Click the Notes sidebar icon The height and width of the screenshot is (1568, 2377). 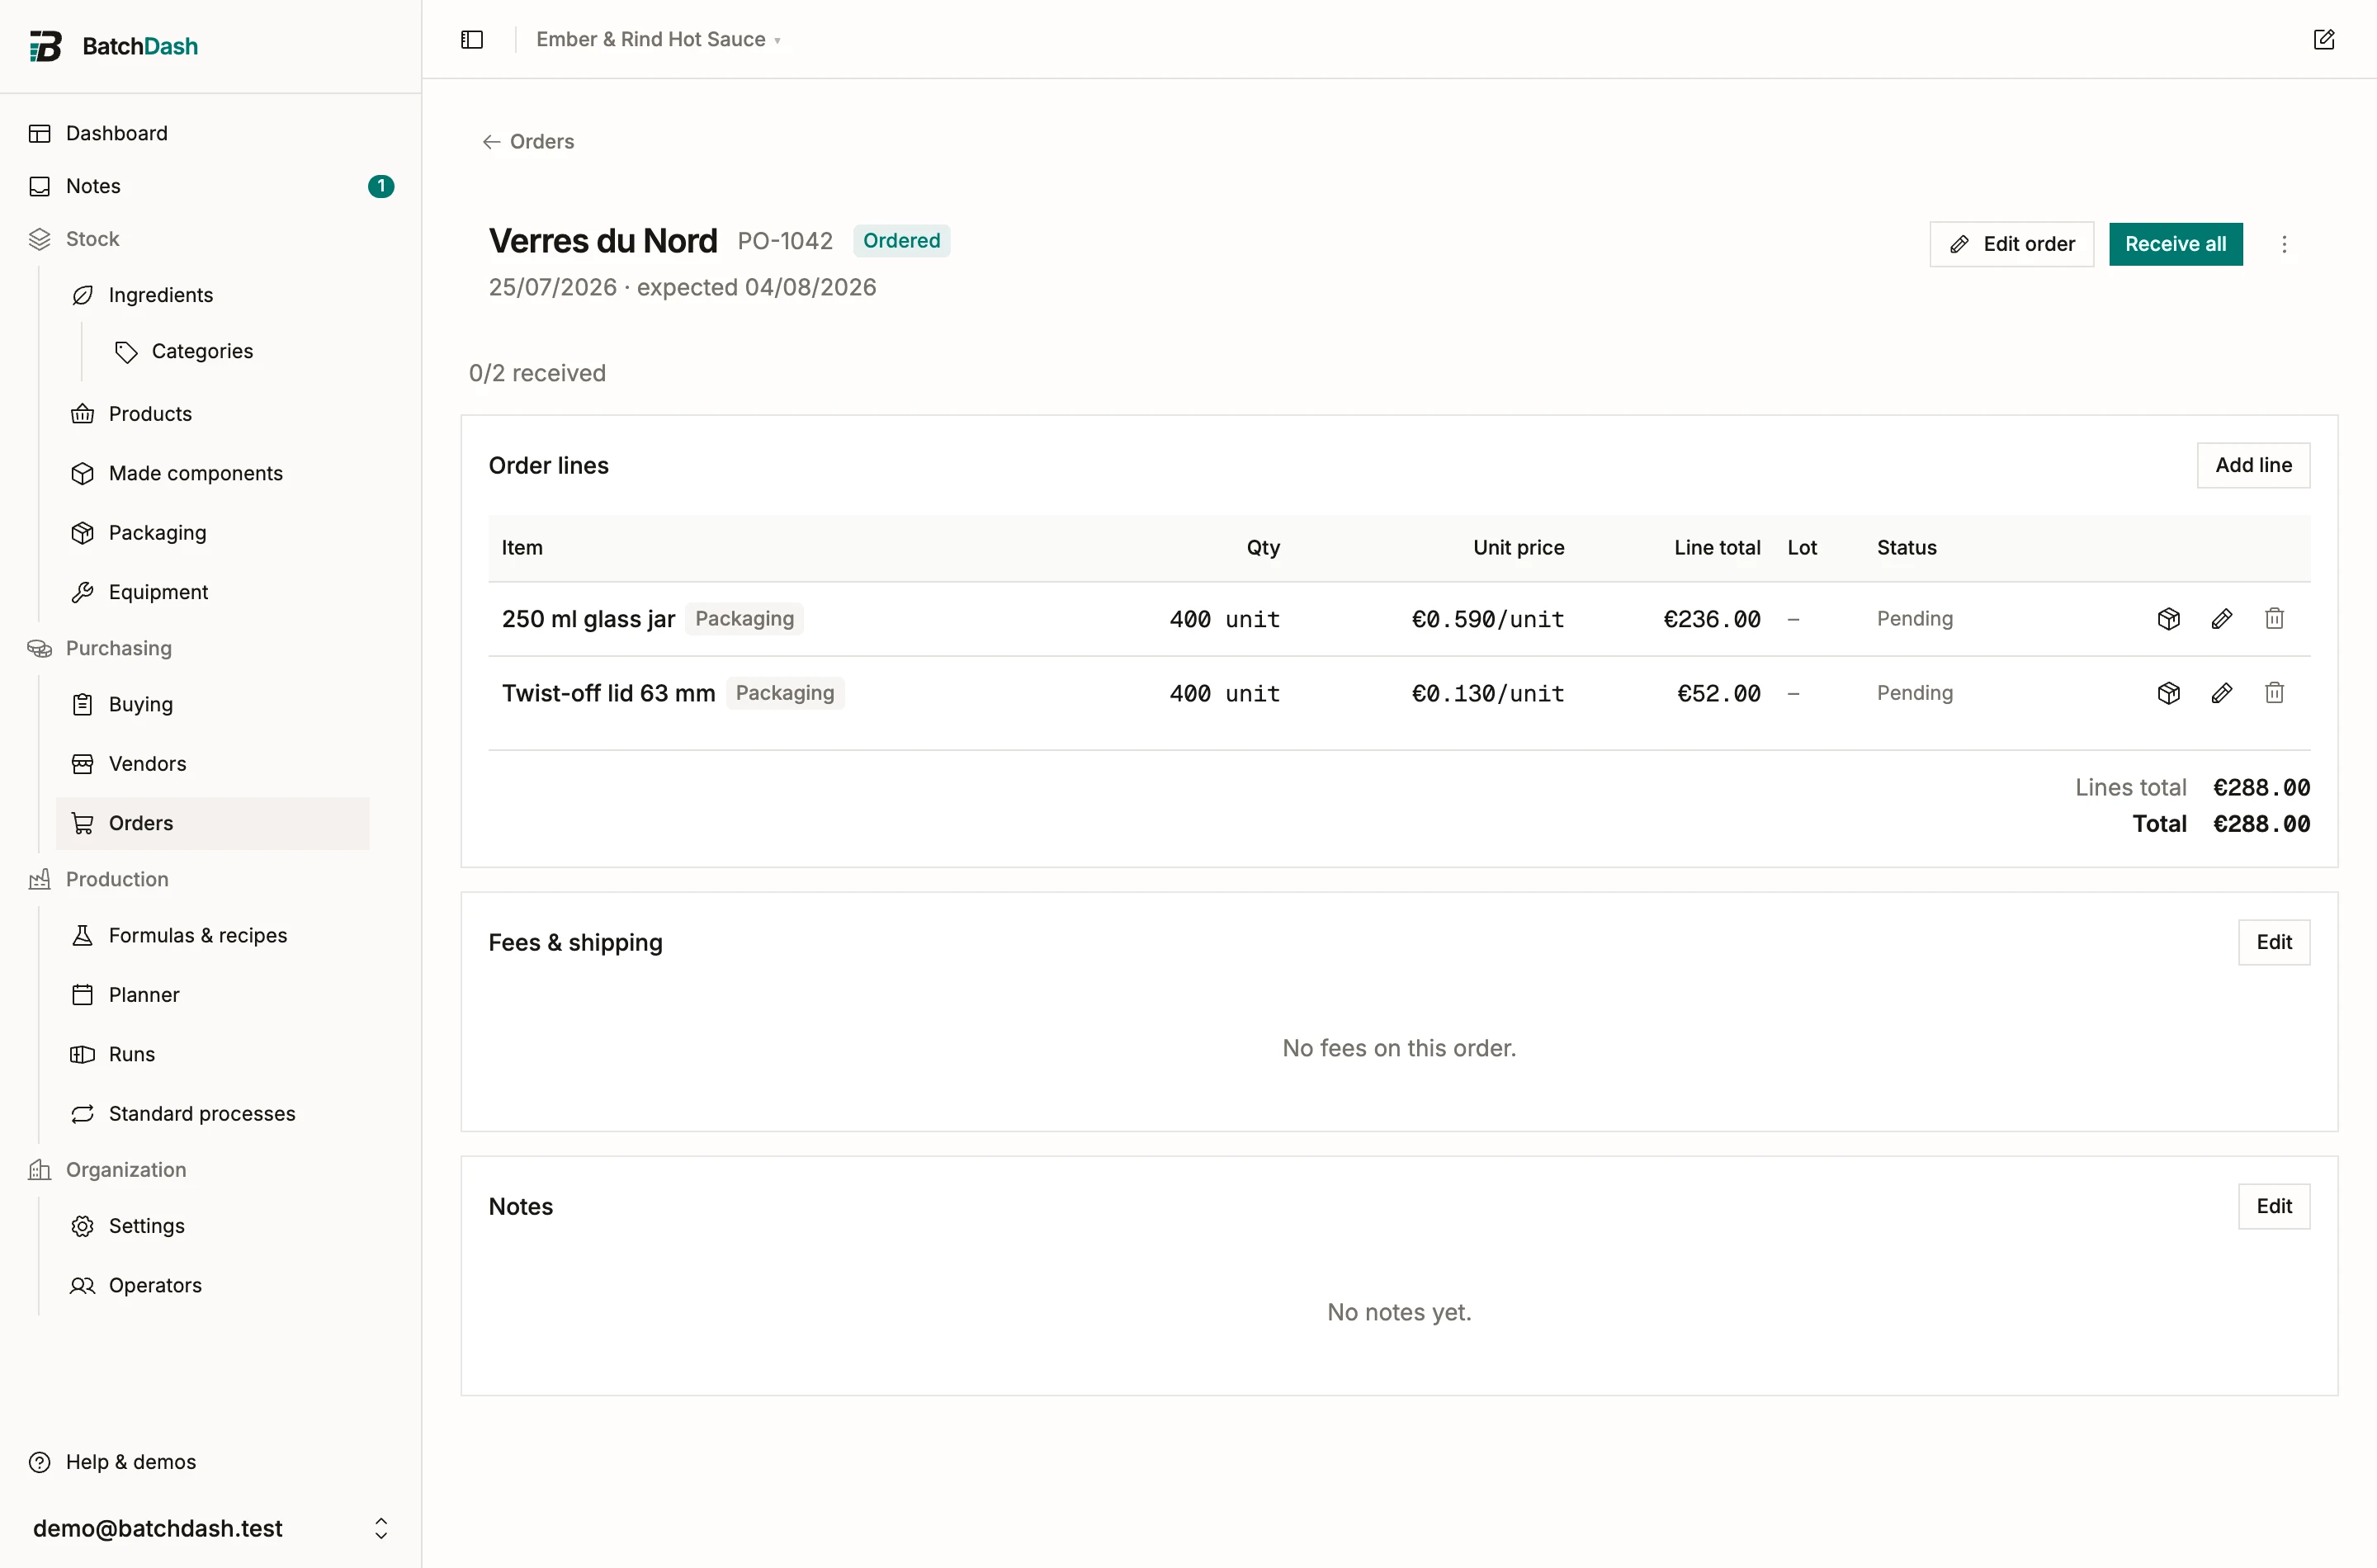click(40, 186)
